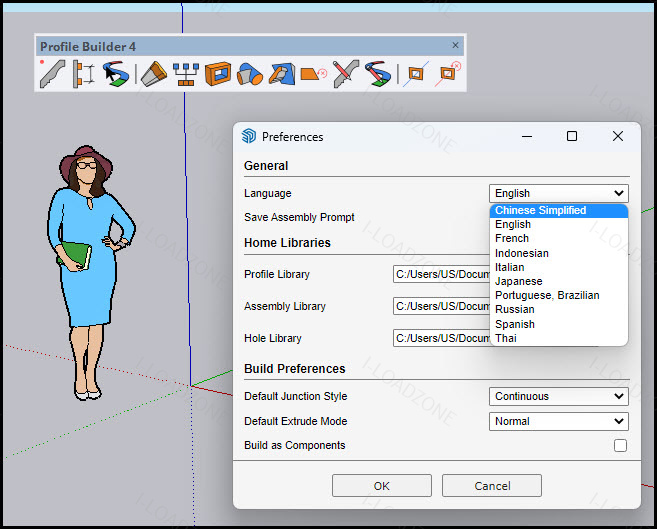657x529 pixels.
Task: Click the Assembly Library label
Action: [285, 306]
